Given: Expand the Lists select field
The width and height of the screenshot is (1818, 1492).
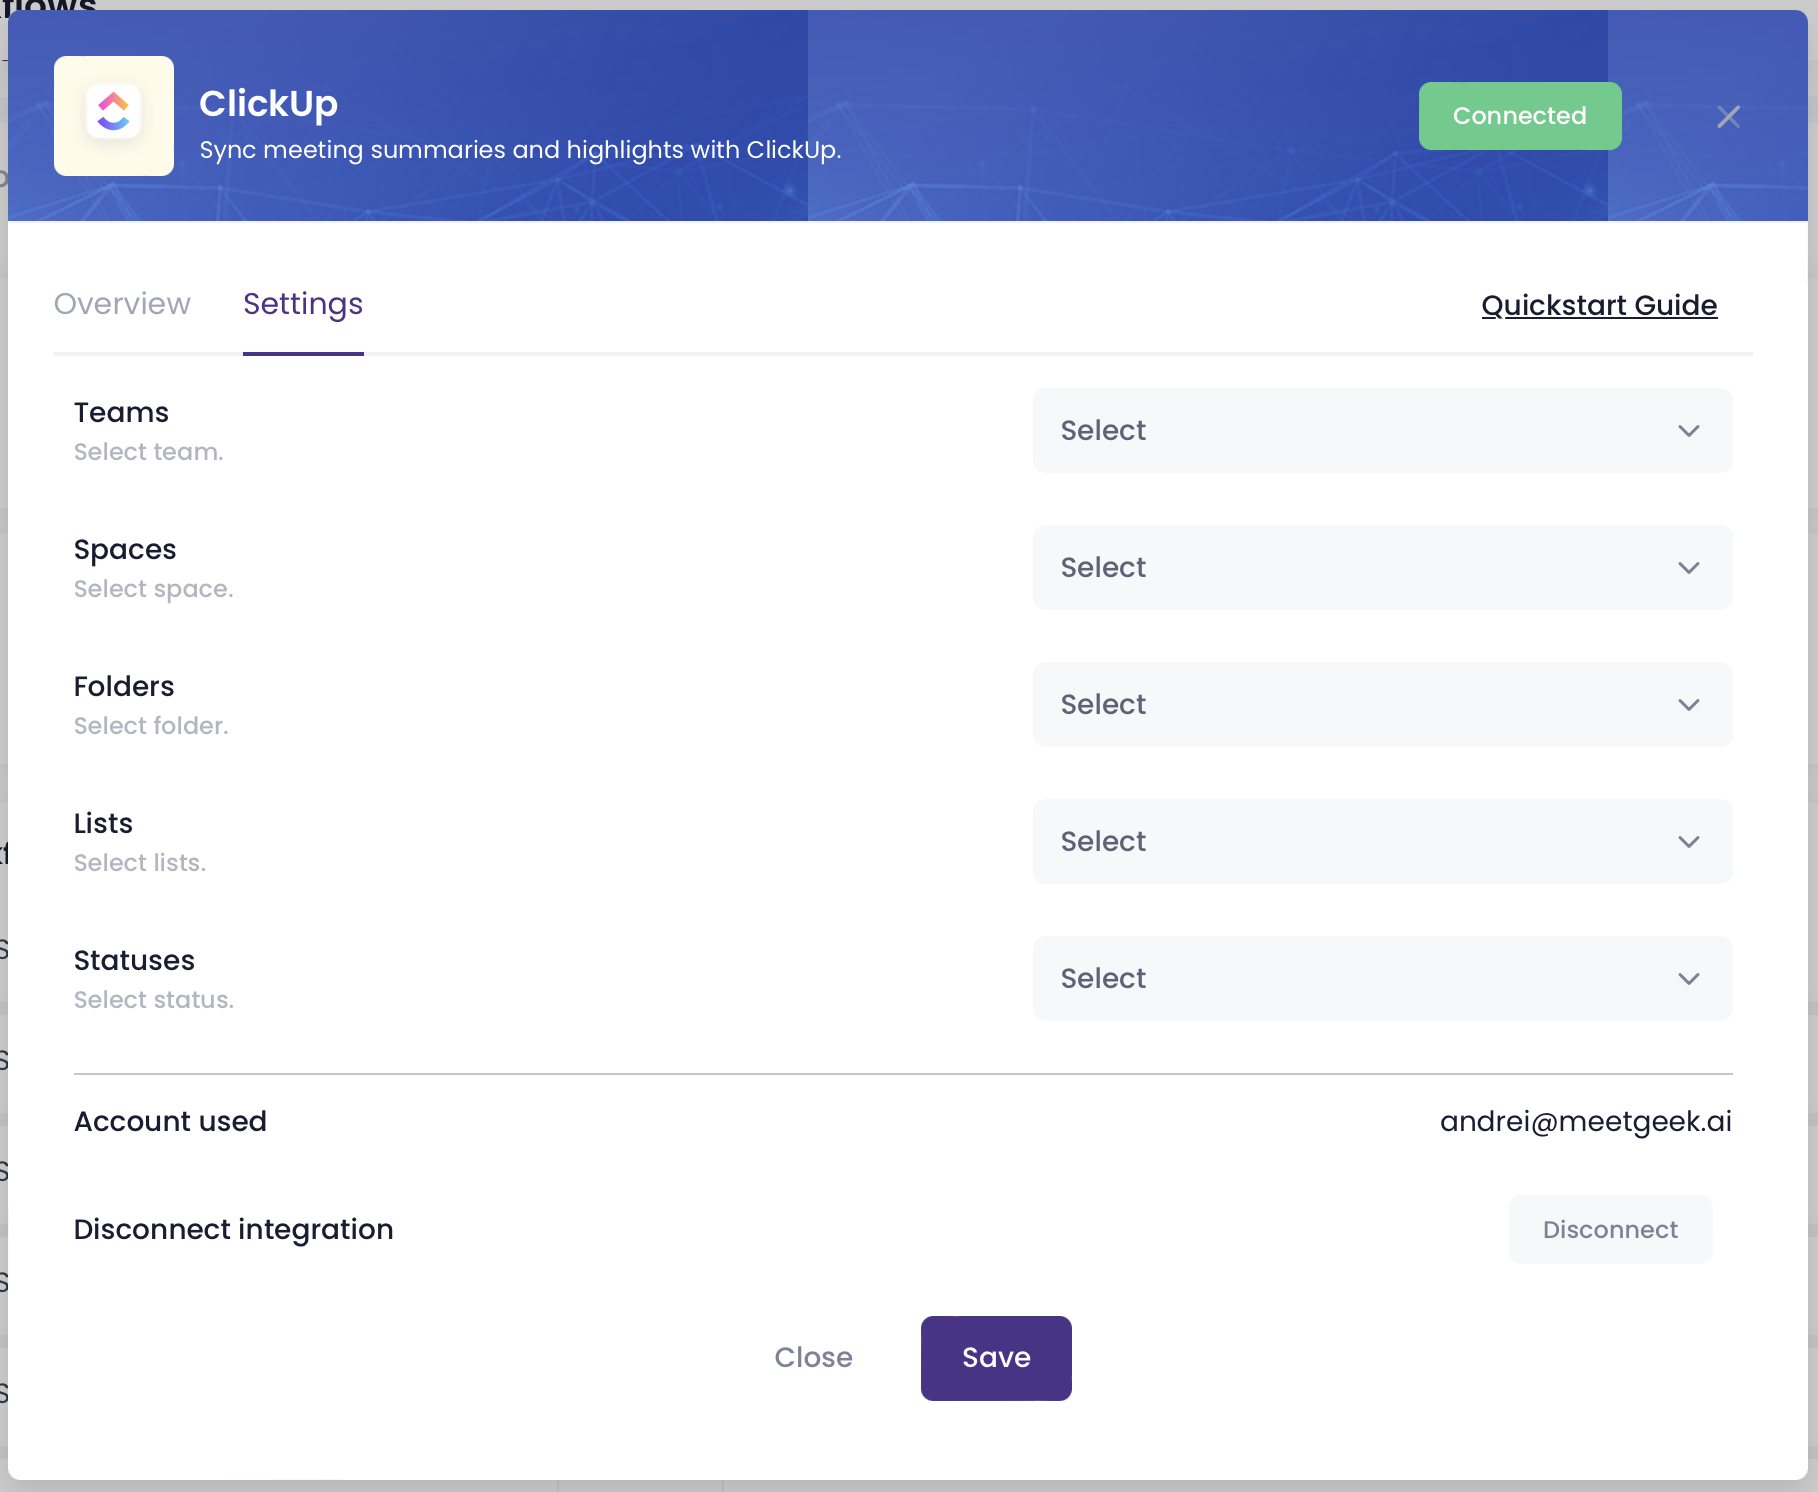Looking at the screenshot, I should [1380, 842].
